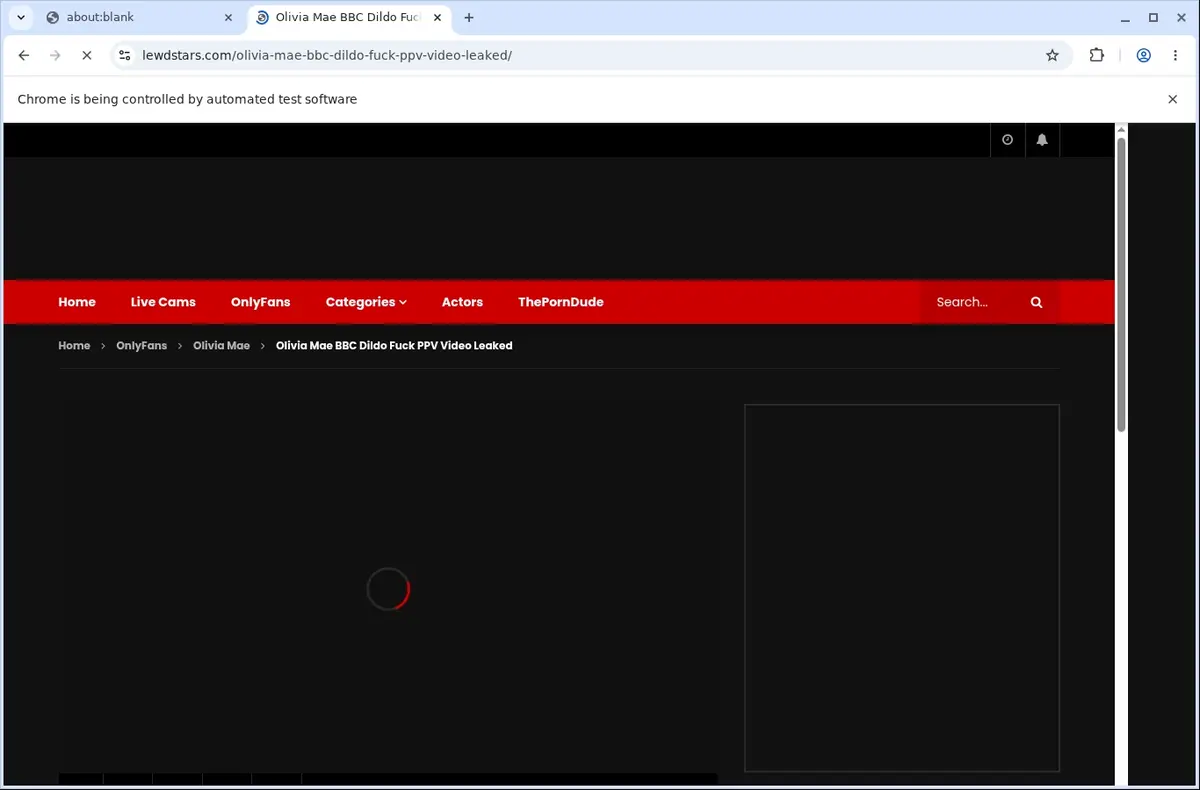Click the current page breadcrumb title
Viewport: 1200px width, 790px height.
pyautogui.click(x=394, y=345)
